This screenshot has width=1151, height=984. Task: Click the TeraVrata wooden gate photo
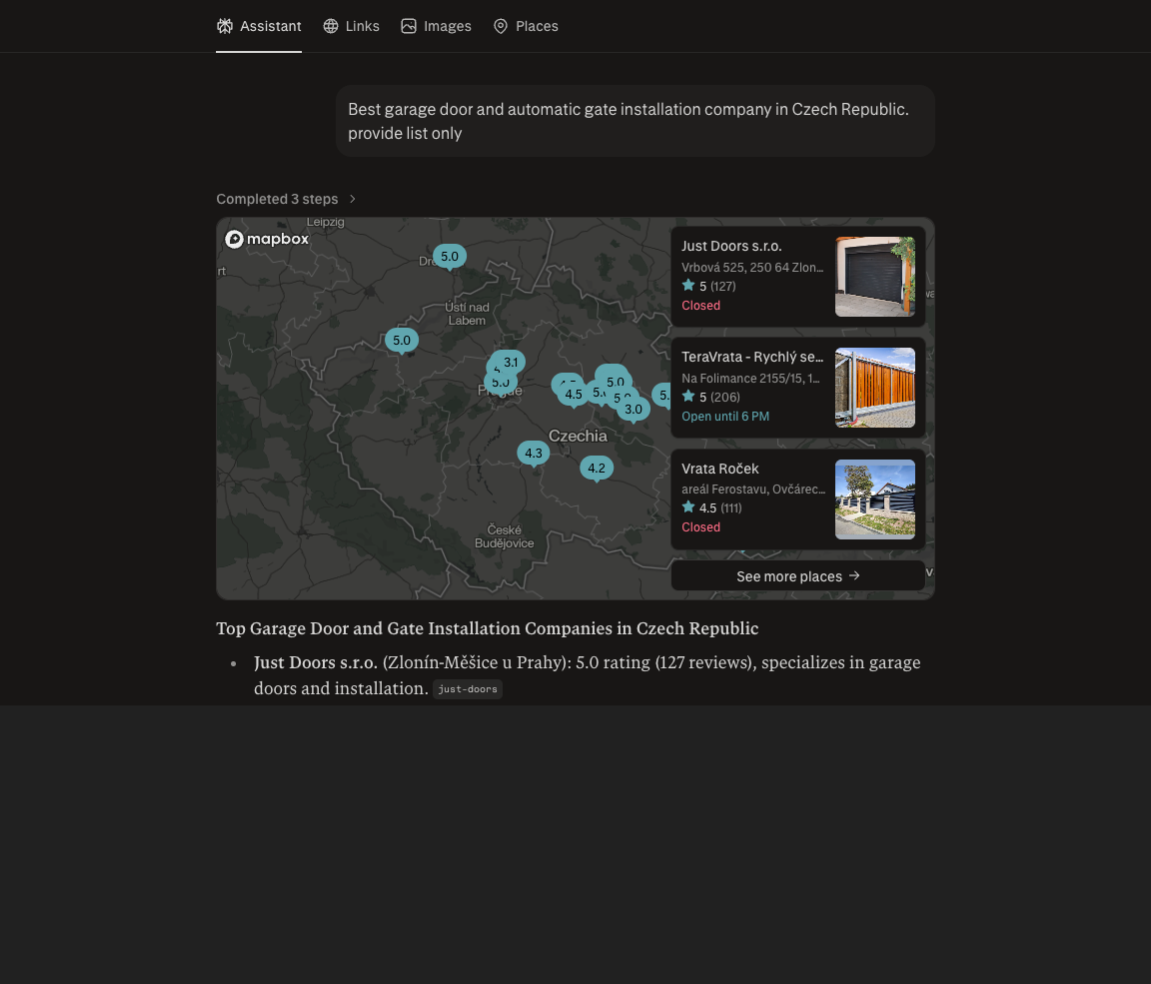pyautogui.click(x=875, y=388)
